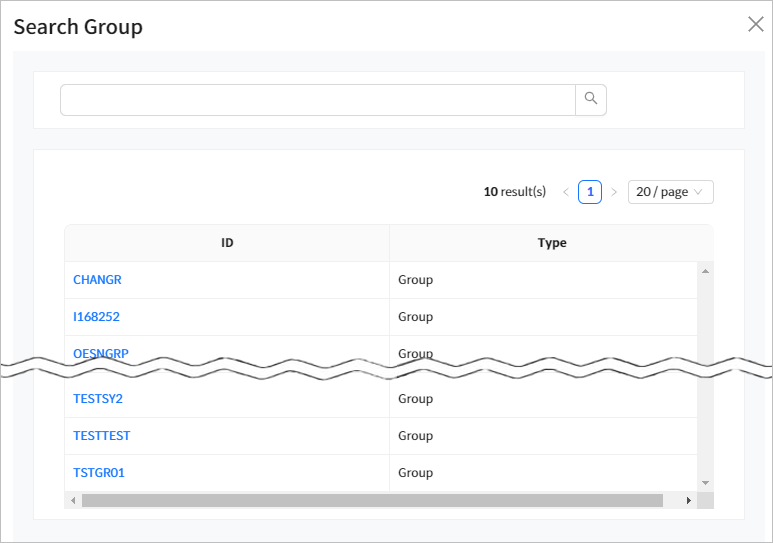Close the Search Group dialog

pyautogui.click(x=755, y=25)
